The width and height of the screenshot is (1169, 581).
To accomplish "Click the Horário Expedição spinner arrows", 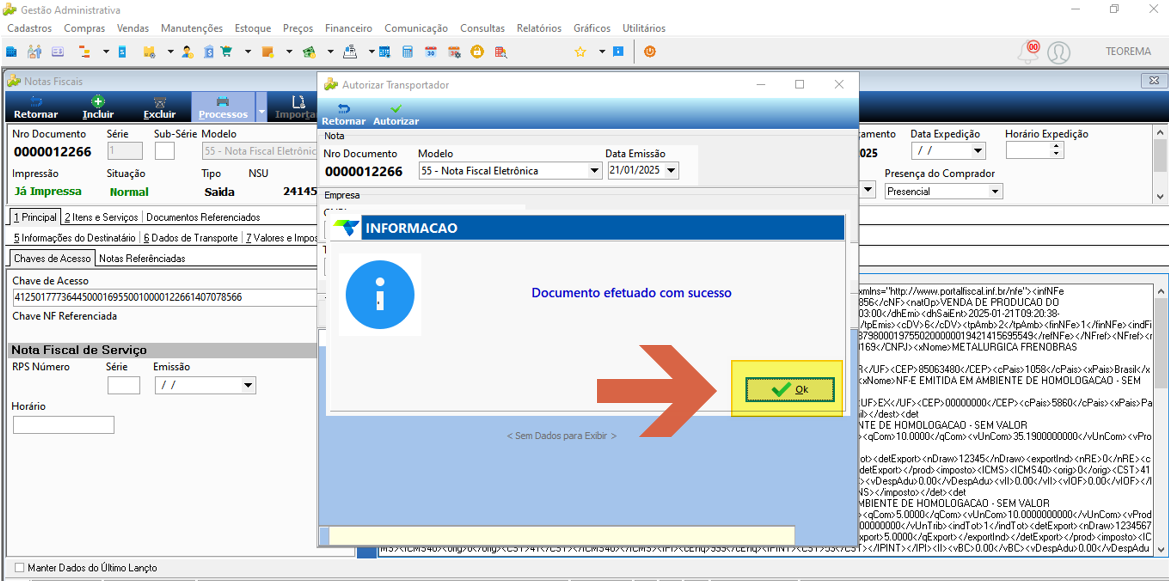I will tap(1056, 150).
